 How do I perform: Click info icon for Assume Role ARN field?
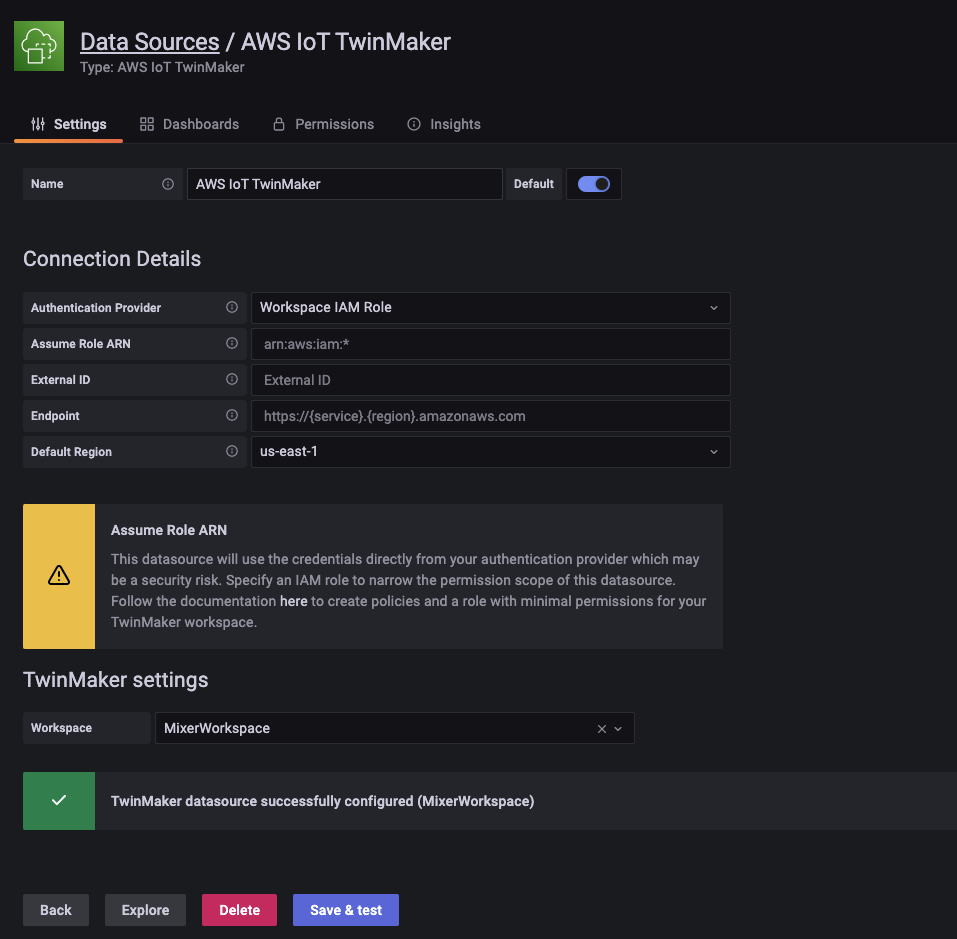(x=232, y=344)
